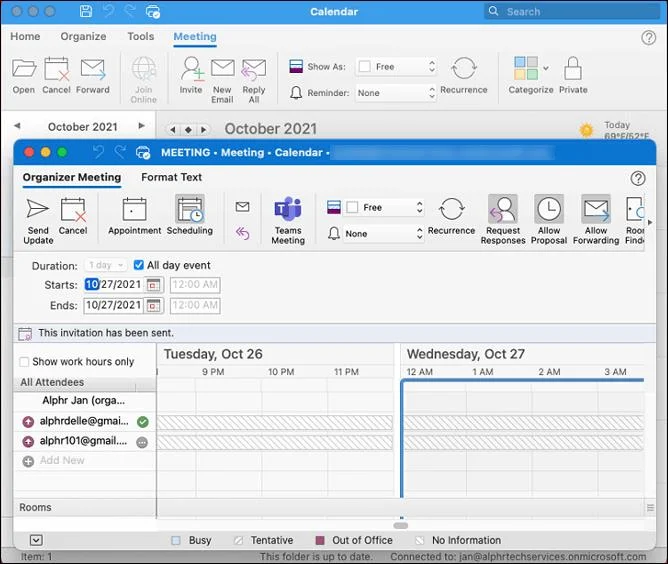Toggle the Free checkbox in meeting toolbar
668x564 pixels.
click(x=352, y=207)
